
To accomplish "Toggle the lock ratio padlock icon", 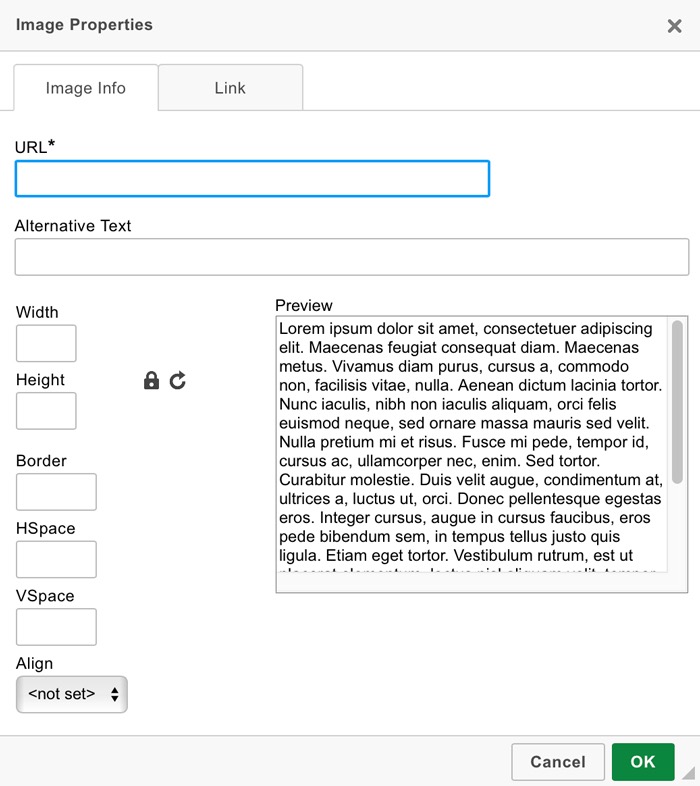I will [151, 380].
